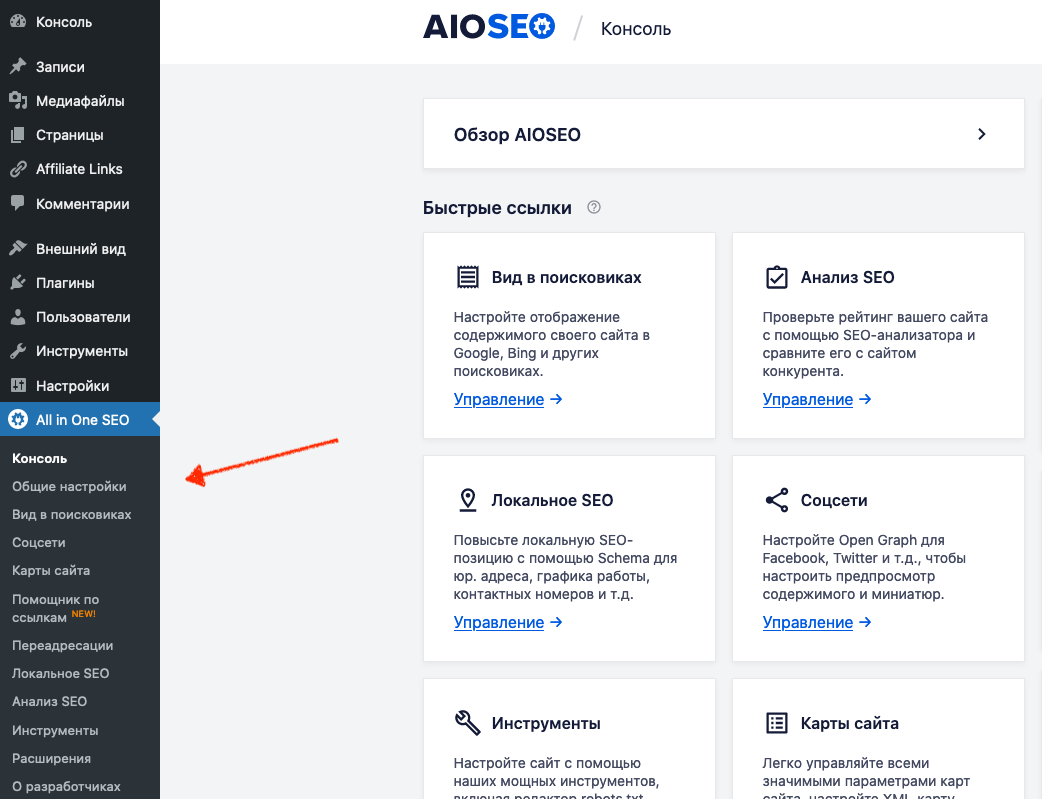This screenshot has width=1042, height=799.
Task: Expand Обзор AIOSEO with the chevron arrow
Action: (x=982, y=134)
